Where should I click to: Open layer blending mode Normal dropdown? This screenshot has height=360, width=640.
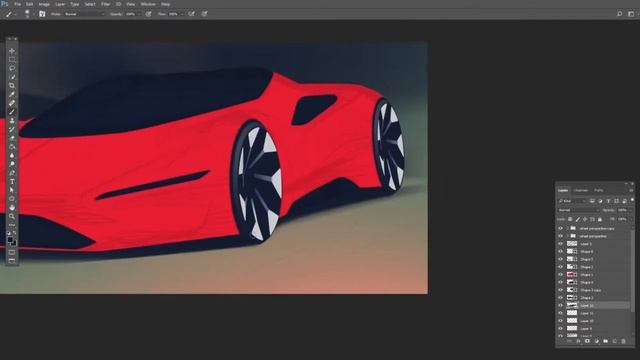[578, 210]
